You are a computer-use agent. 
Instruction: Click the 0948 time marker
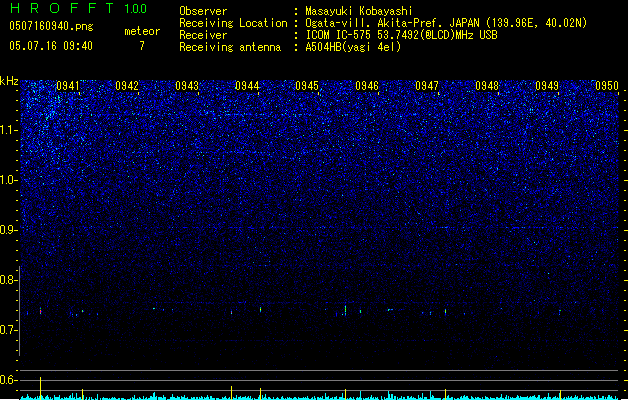pyautogui.click(x=487, y=86)
